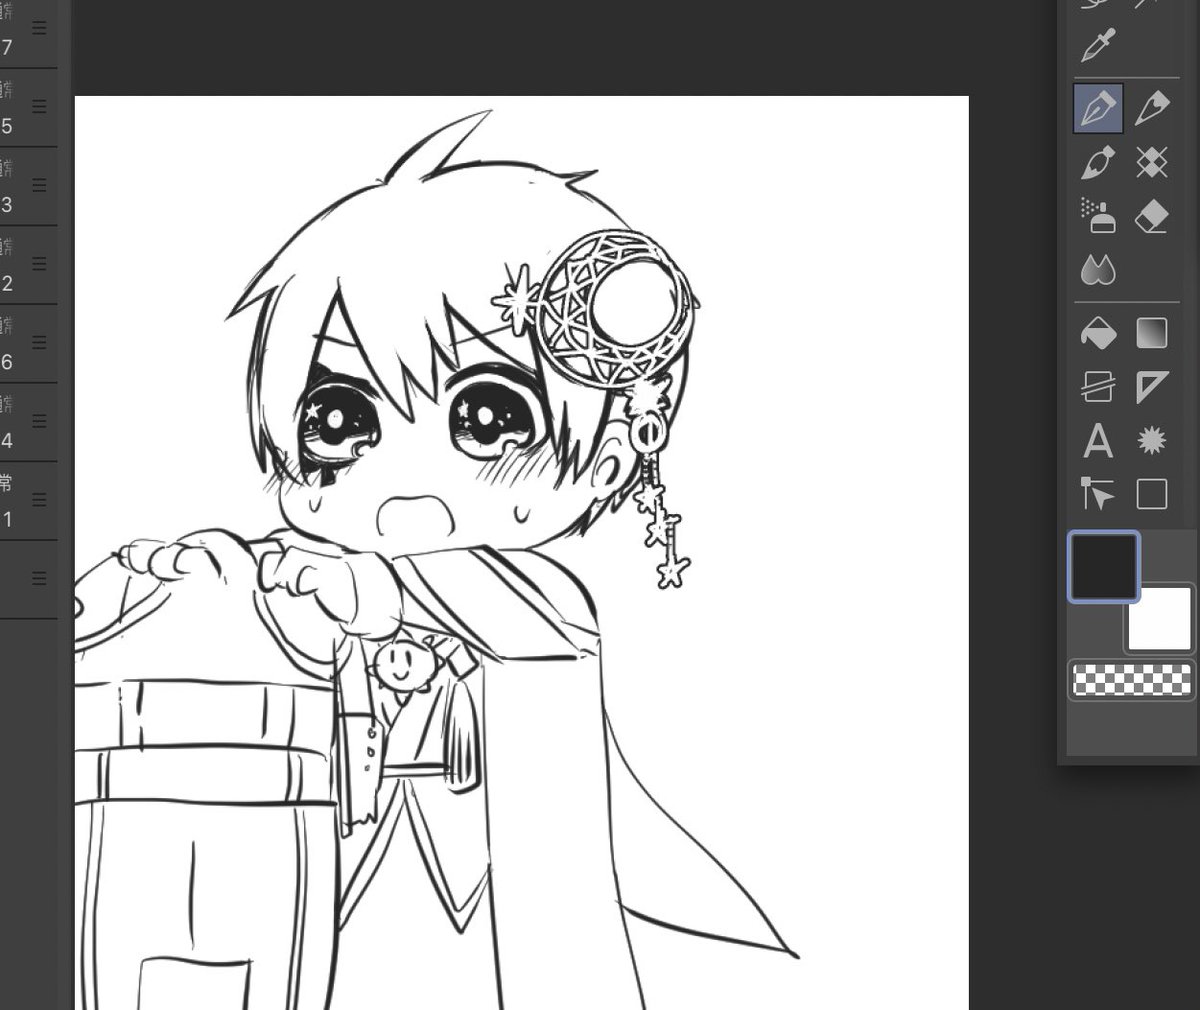Choose the white sub color swatch

pyautogui.click(x=1162, y=618)
